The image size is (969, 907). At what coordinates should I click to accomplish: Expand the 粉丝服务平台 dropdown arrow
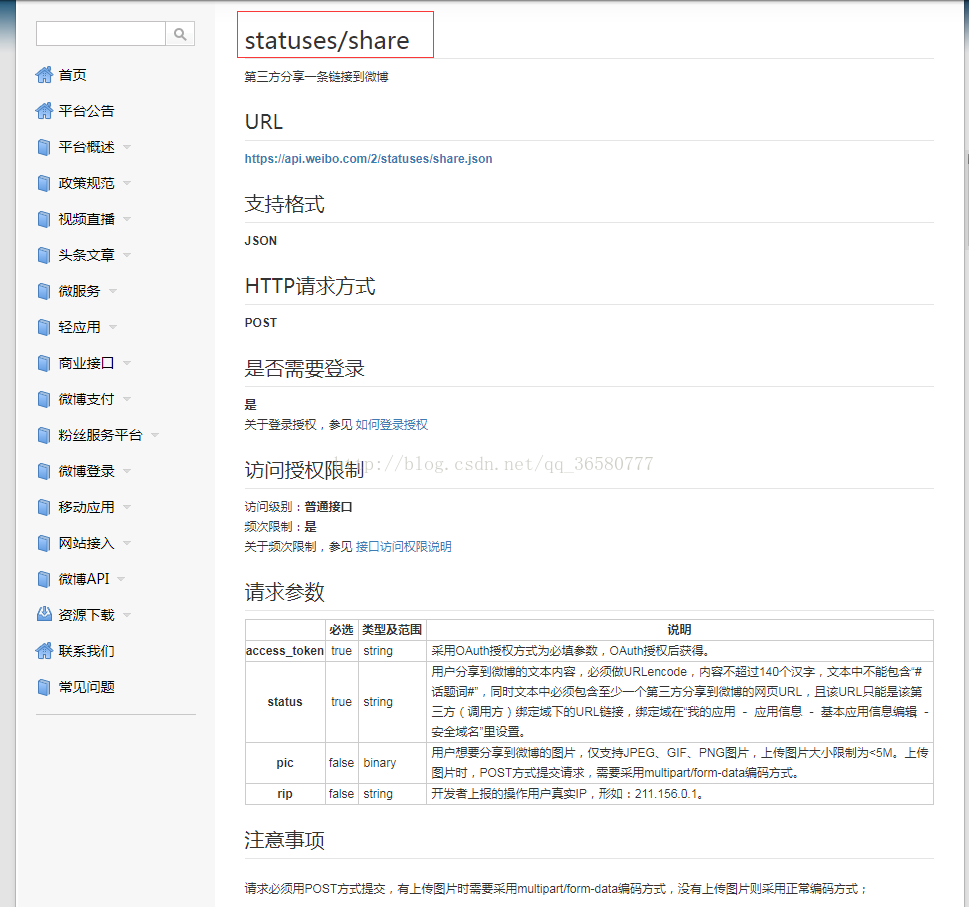pyautogui.click(x=154, y=435)
